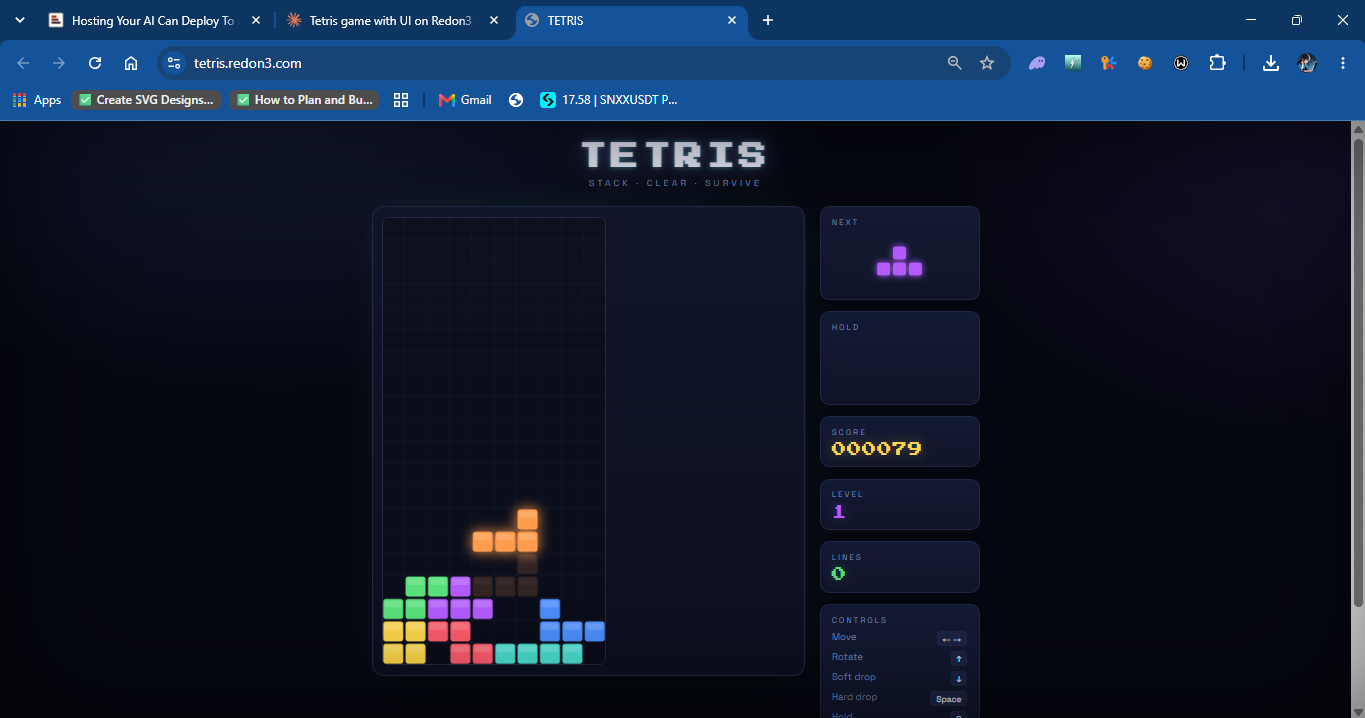Open 'Create SVG Designs...' bookmark
The width and height of the screenshot is (1365, 718).
click(146, 100)
